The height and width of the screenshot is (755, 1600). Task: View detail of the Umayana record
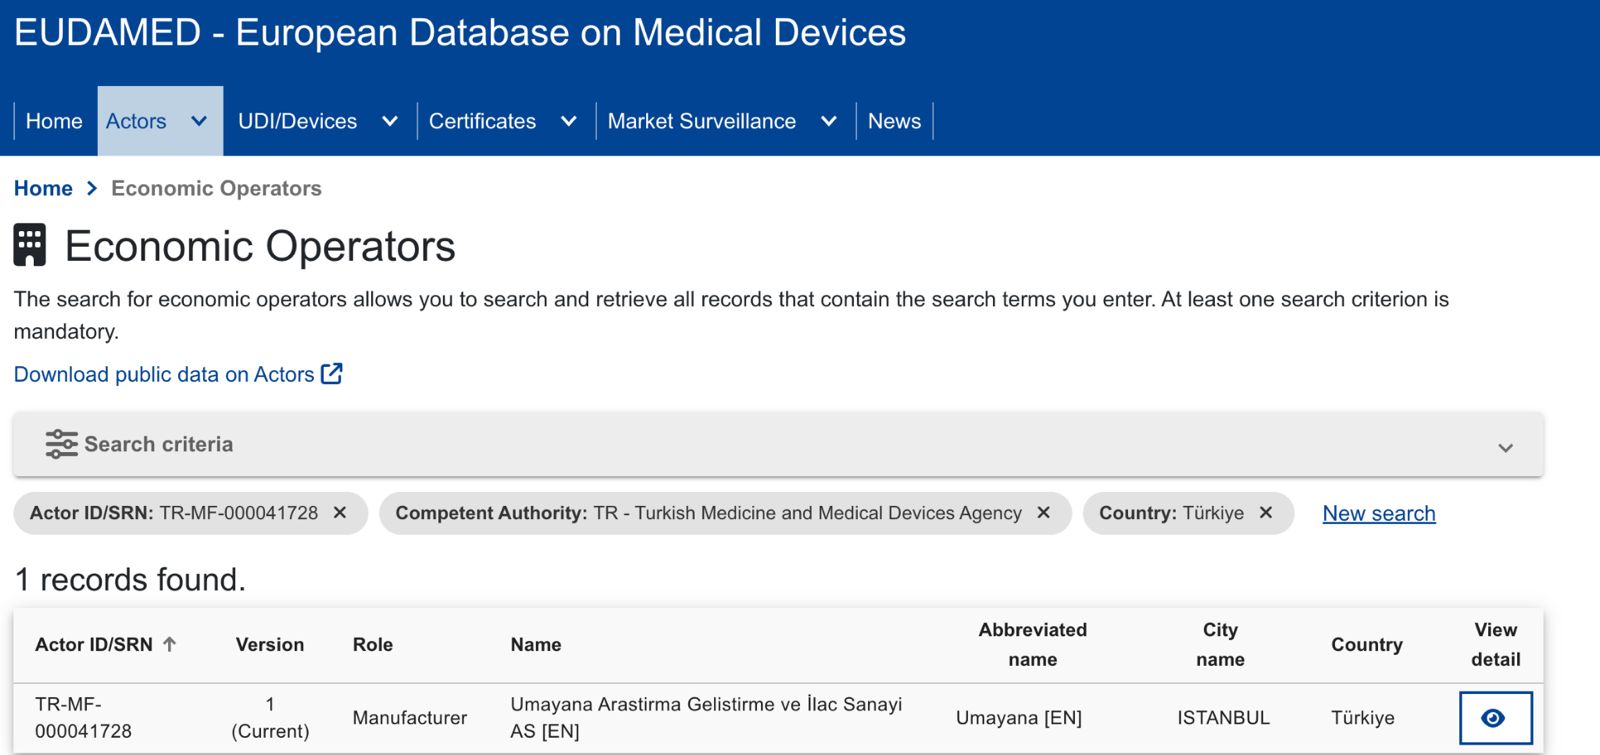pyautogui.click(x=1495, y=718)
